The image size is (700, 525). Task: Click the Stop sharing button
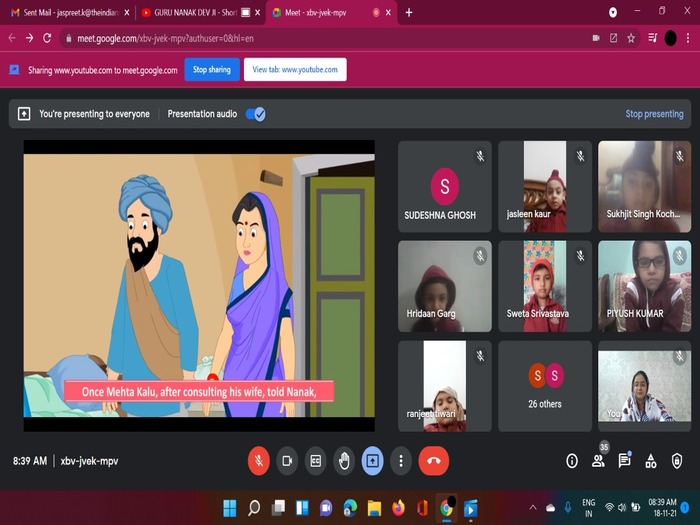(x=212, y=70)
